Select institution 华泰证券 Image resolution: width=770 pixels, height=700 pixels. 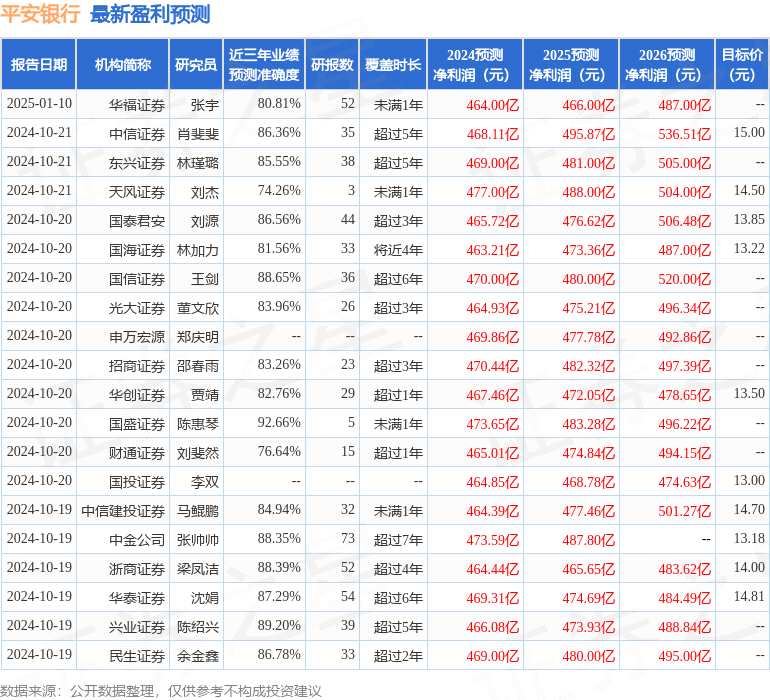pos(137,597)
